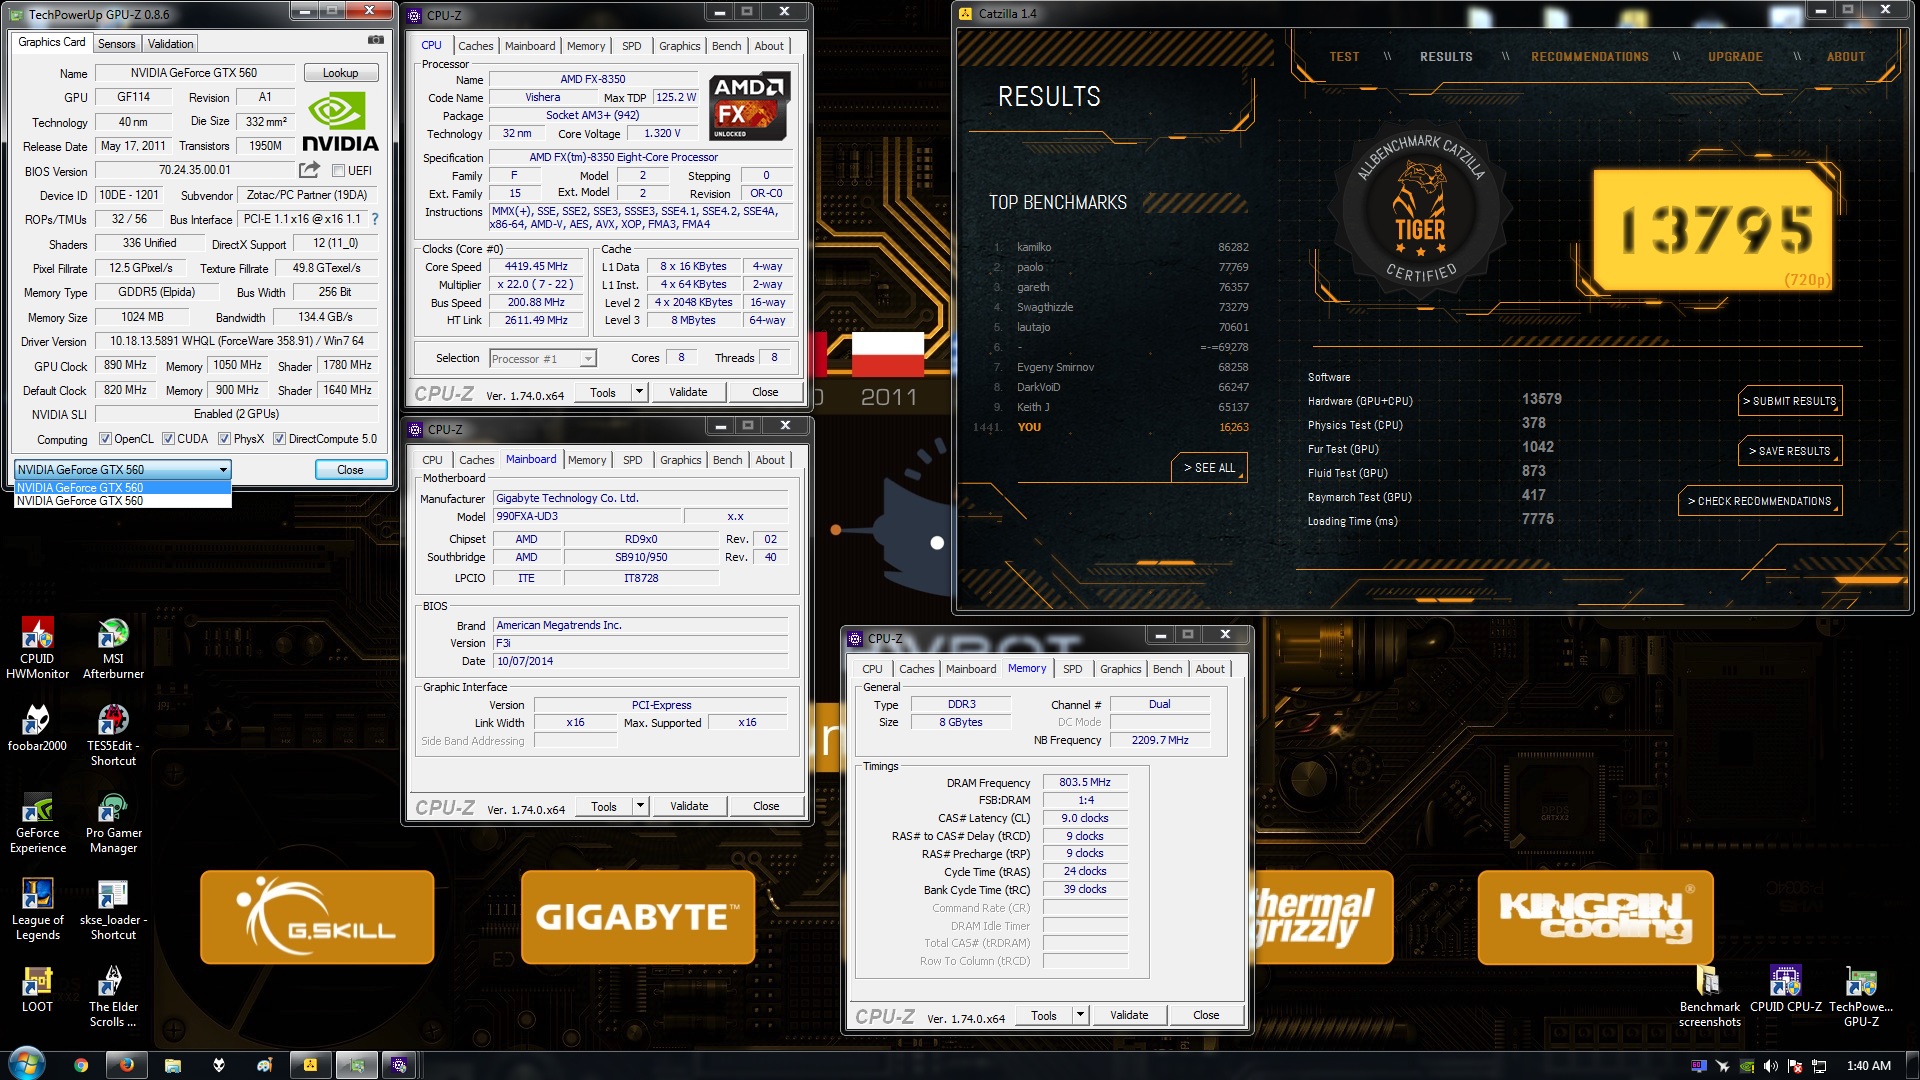Open Windows Explorer from the taskbar
Viewport: 1920px width, 1080px height.
[x=173, y=1065]
